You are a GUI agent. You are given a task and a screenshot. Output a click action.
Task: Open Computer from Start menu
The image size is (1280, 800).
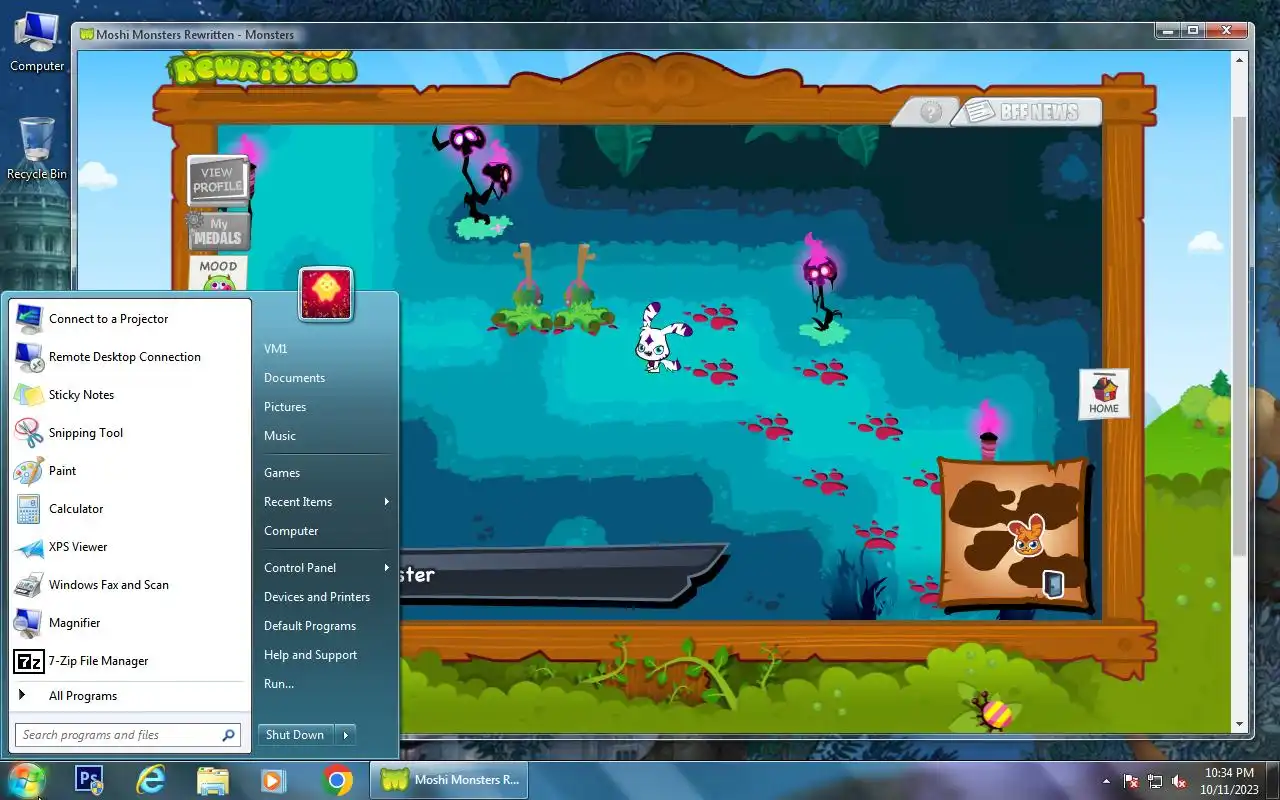pyautogui.click(x=326, y=531)
